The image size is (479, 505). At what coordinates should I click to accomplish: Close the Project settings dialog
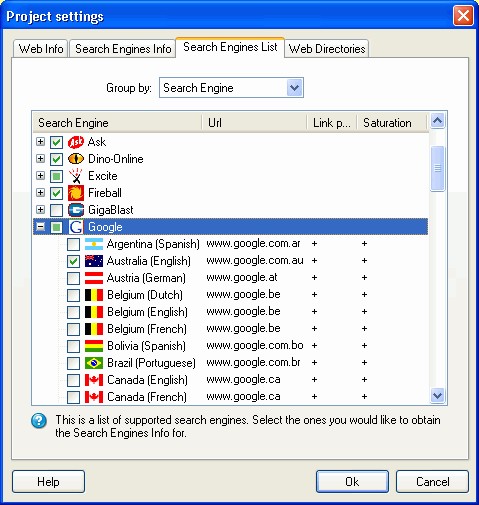pyautogui.click(x=463, y=16)
